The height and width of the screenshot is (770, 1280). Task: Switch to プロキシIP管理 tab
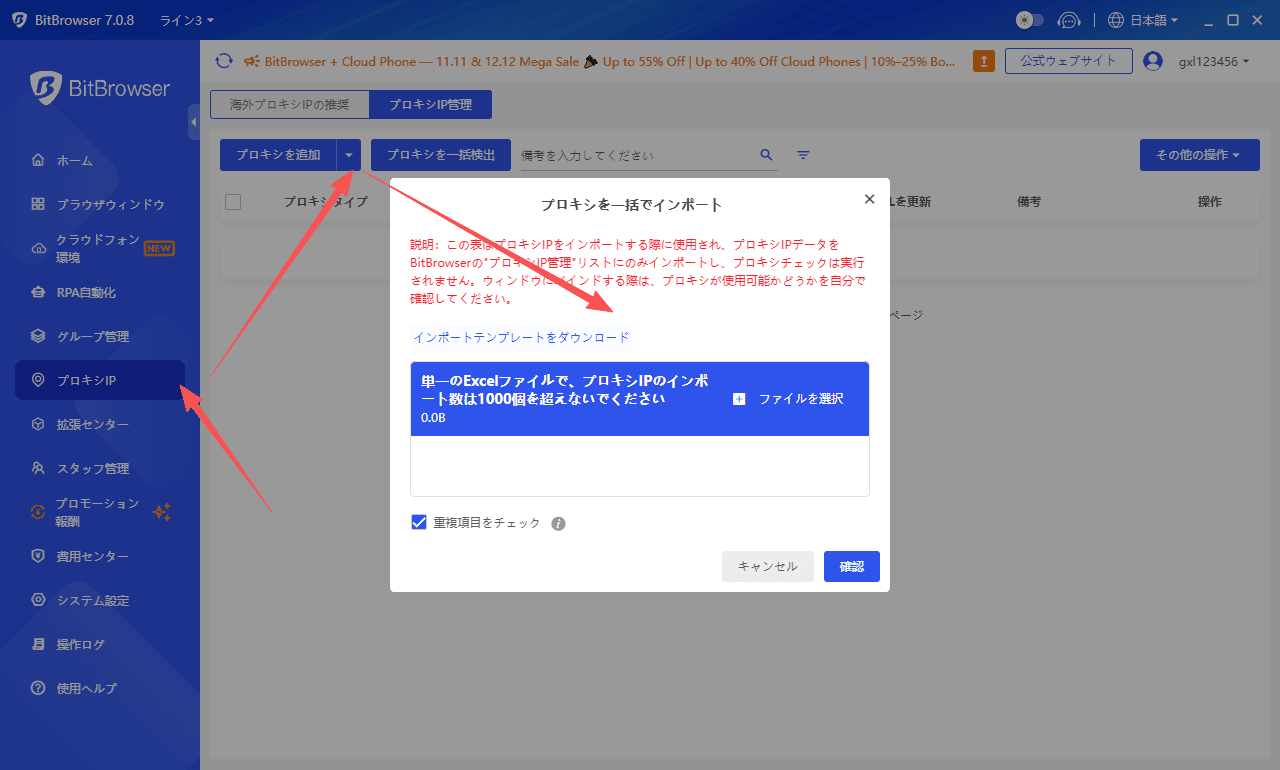[x=430, y=104]
